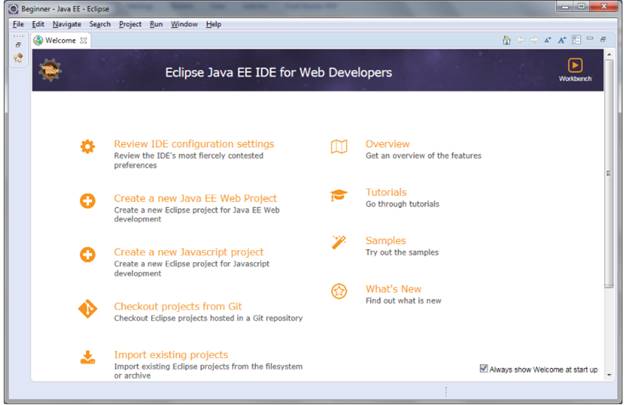The image size is (624, 405).
Task: Toggle Always show Welcome at start up
Action: (x=484, y=368)
